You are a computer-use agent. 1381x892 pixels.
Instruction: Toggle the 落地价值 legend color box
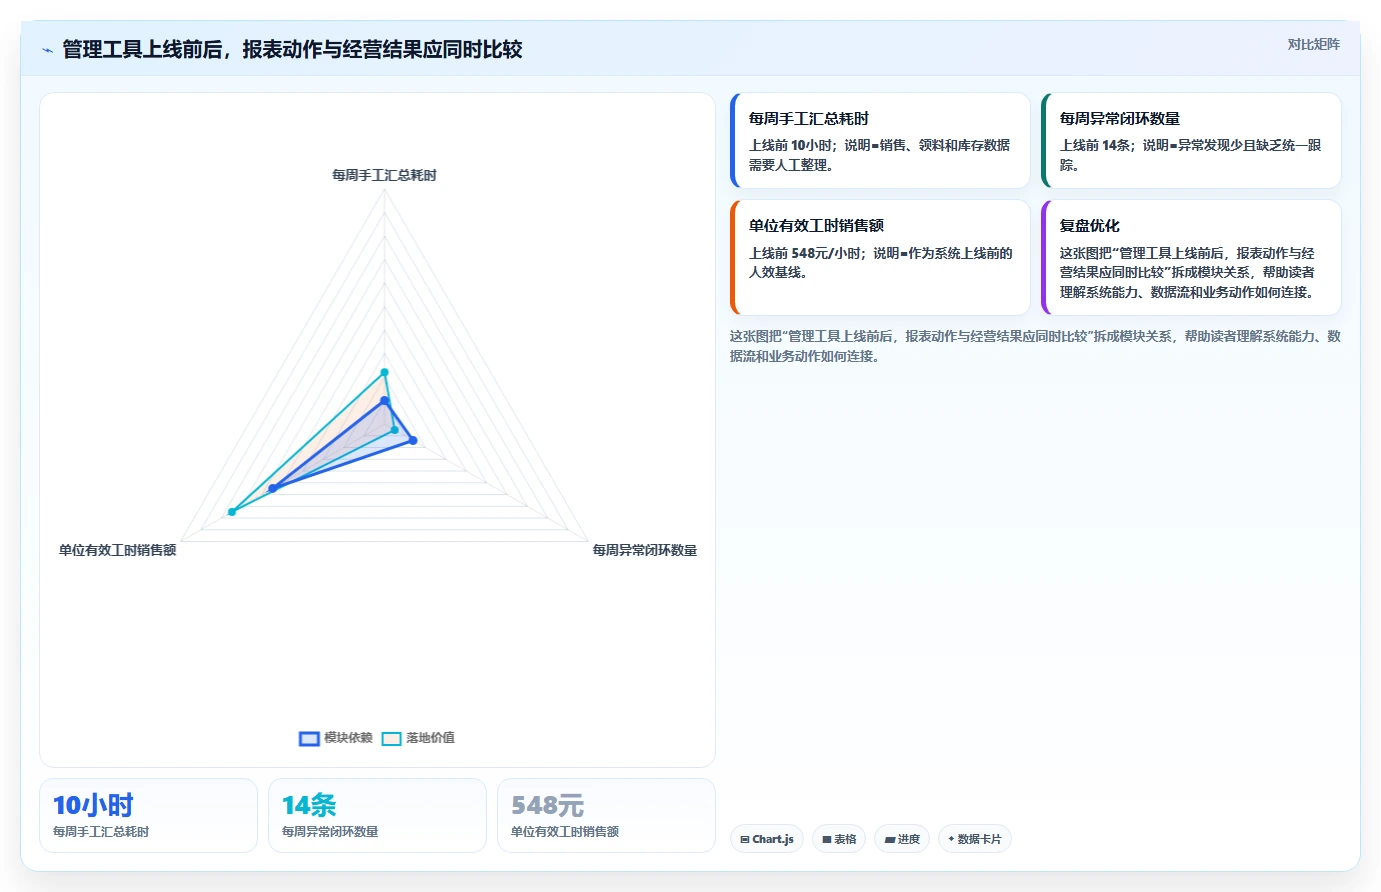391,738
